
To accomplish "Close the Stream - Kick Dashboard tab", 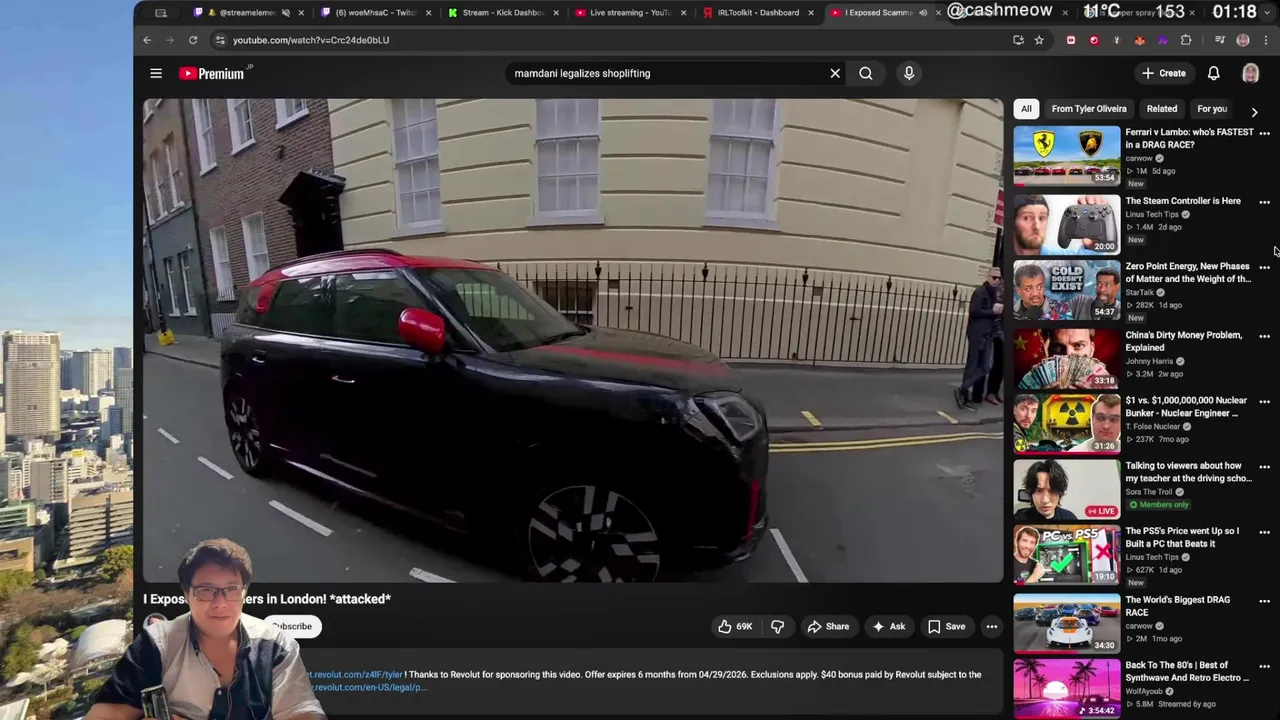I will click(x=557, y=13).
